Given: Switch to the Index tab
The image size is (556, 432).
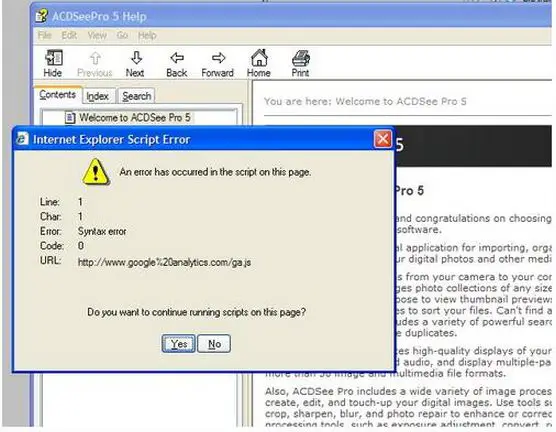Looking at the screenshot, I should coord(98,96).
